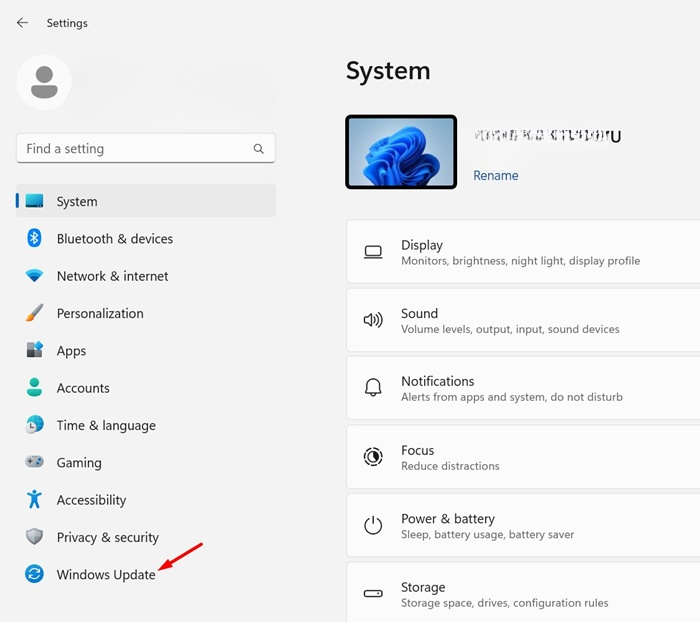Click 'Volume levels, output, input, sound devices' text
The height and width of the screenshot is (622, 700).
tap(510, 329)
